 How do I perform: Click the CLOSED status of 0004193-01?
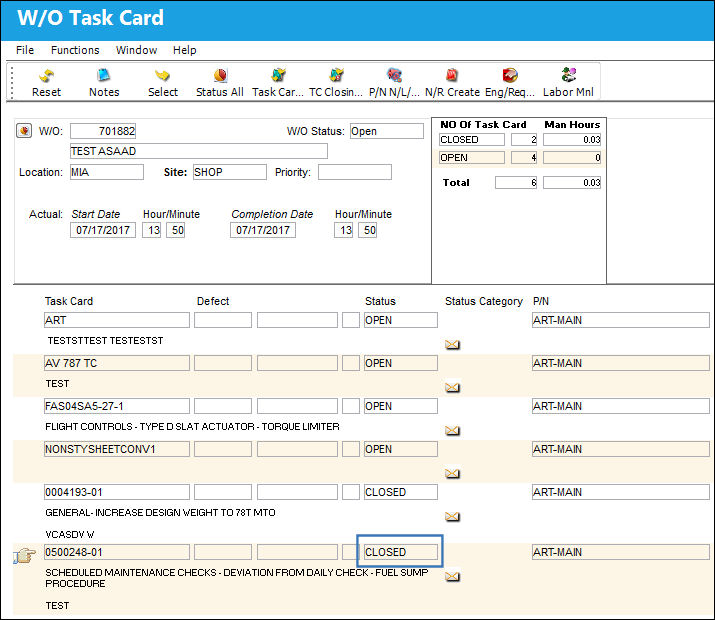[401, 492]
